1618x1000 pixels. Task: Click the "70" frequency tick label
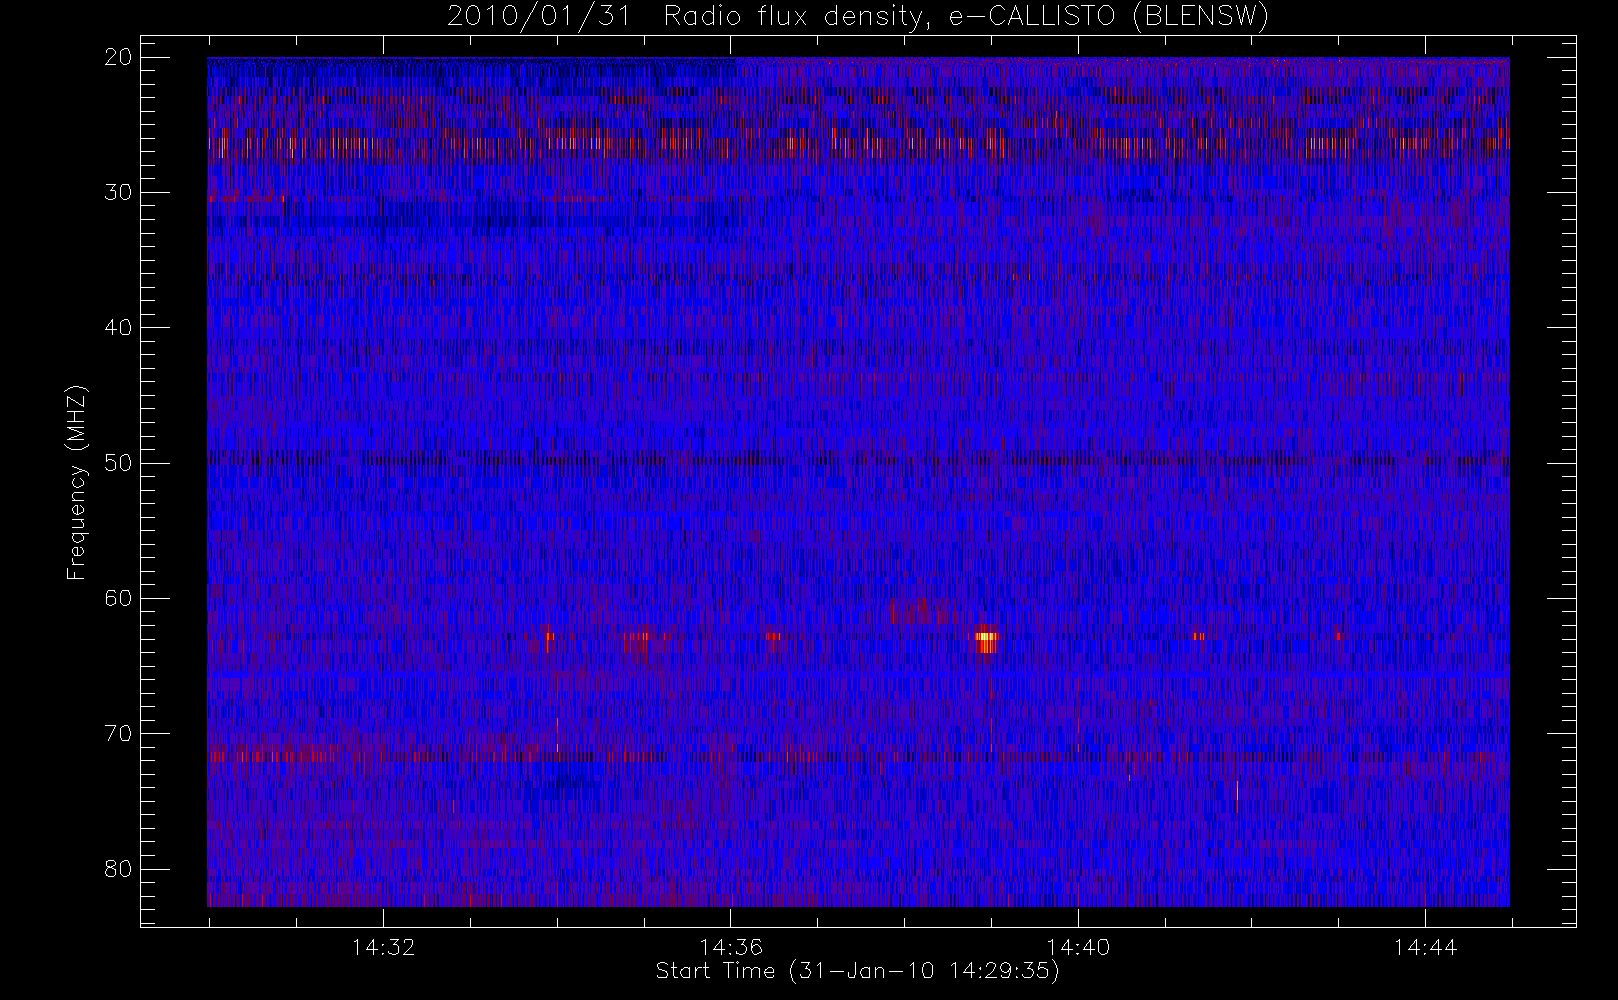[119, 733]
